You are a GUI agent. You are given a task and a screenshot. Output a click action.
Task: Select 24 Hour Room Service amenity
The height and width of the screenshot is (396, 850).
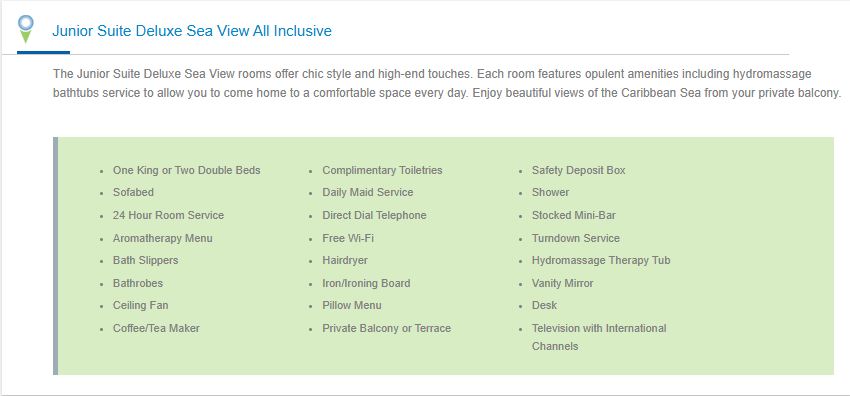coord(168,215)
